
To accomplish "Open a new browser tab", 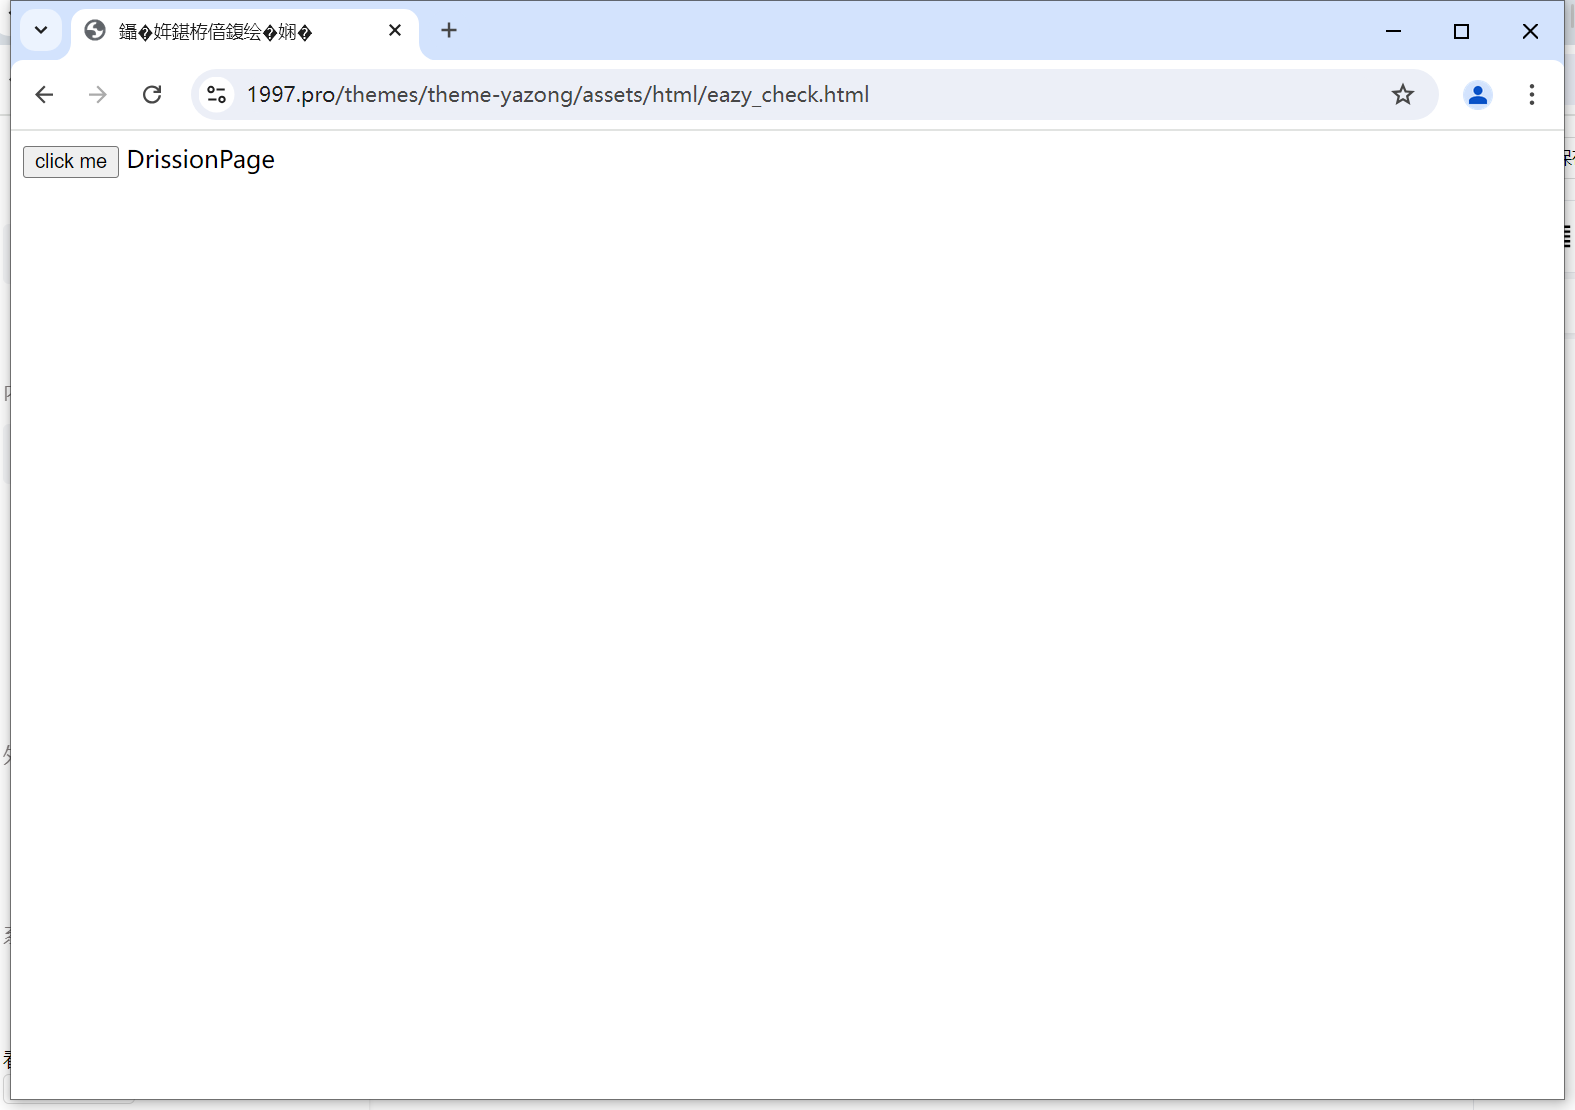I will [449, 31].
